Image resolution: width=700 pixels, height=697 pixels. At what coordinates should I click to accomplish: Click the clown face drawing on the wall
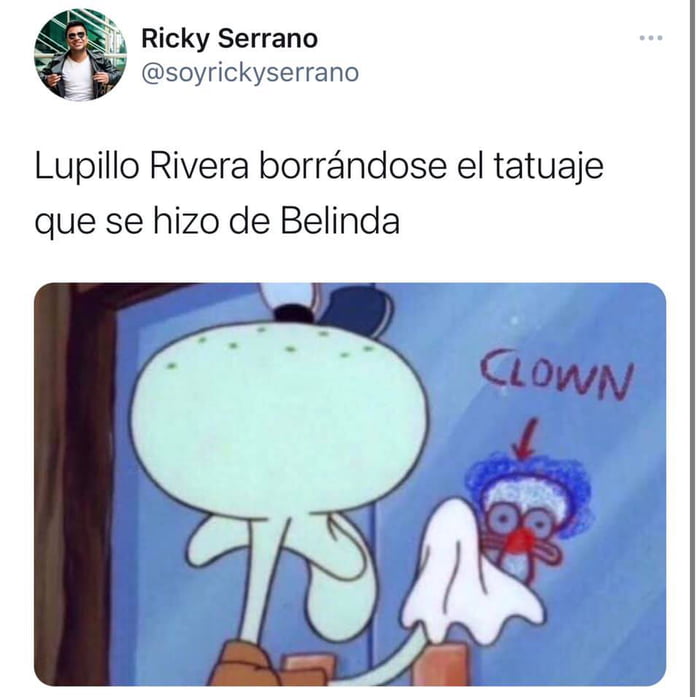[x=529, y=518]
